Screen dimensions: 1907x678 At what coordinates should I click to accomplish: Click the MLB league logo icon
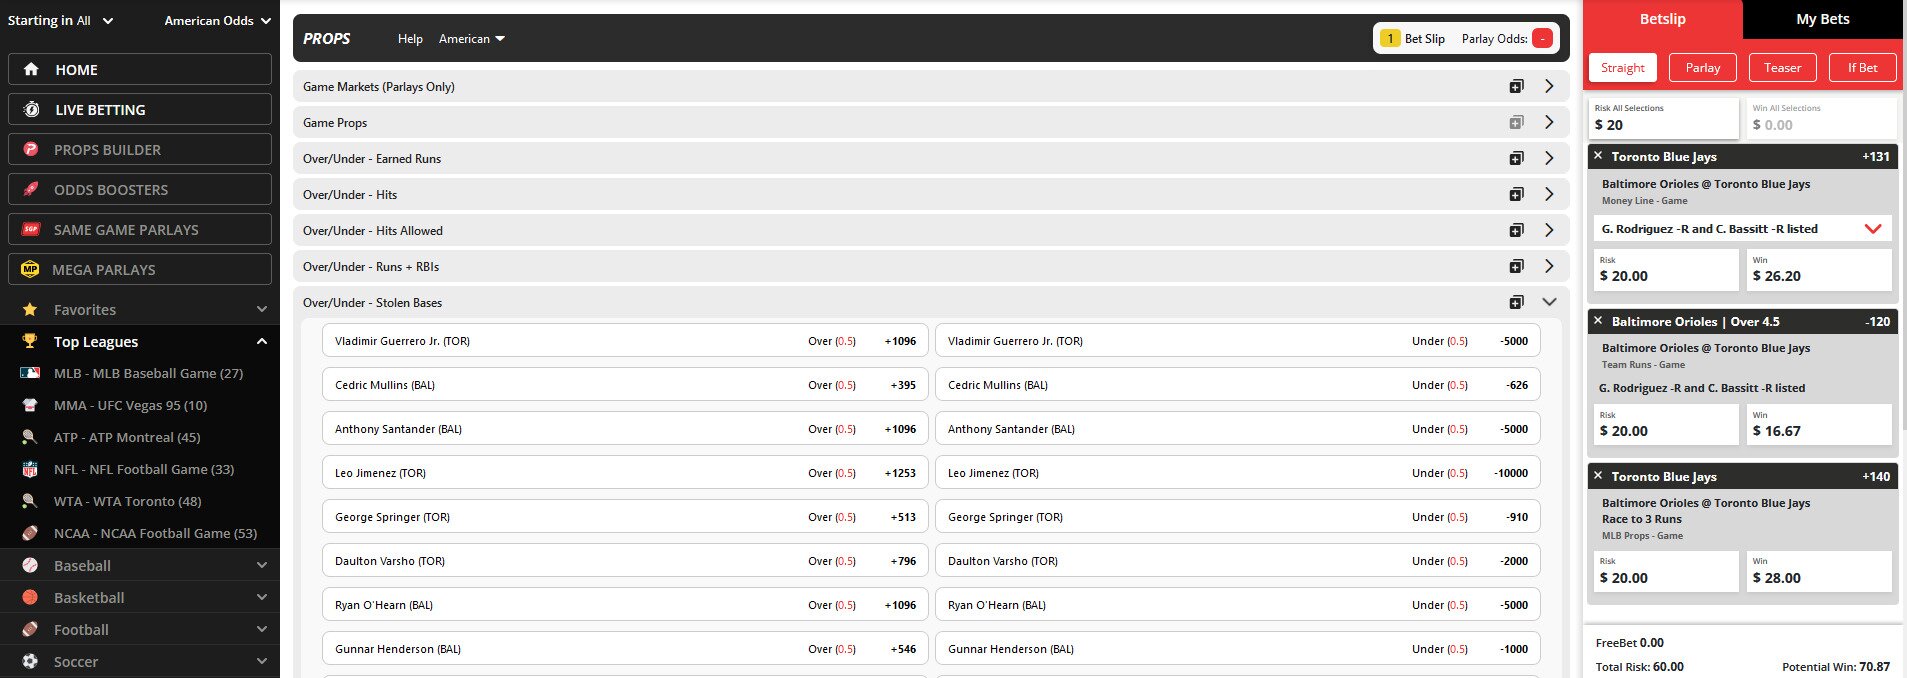click(30, 374)
